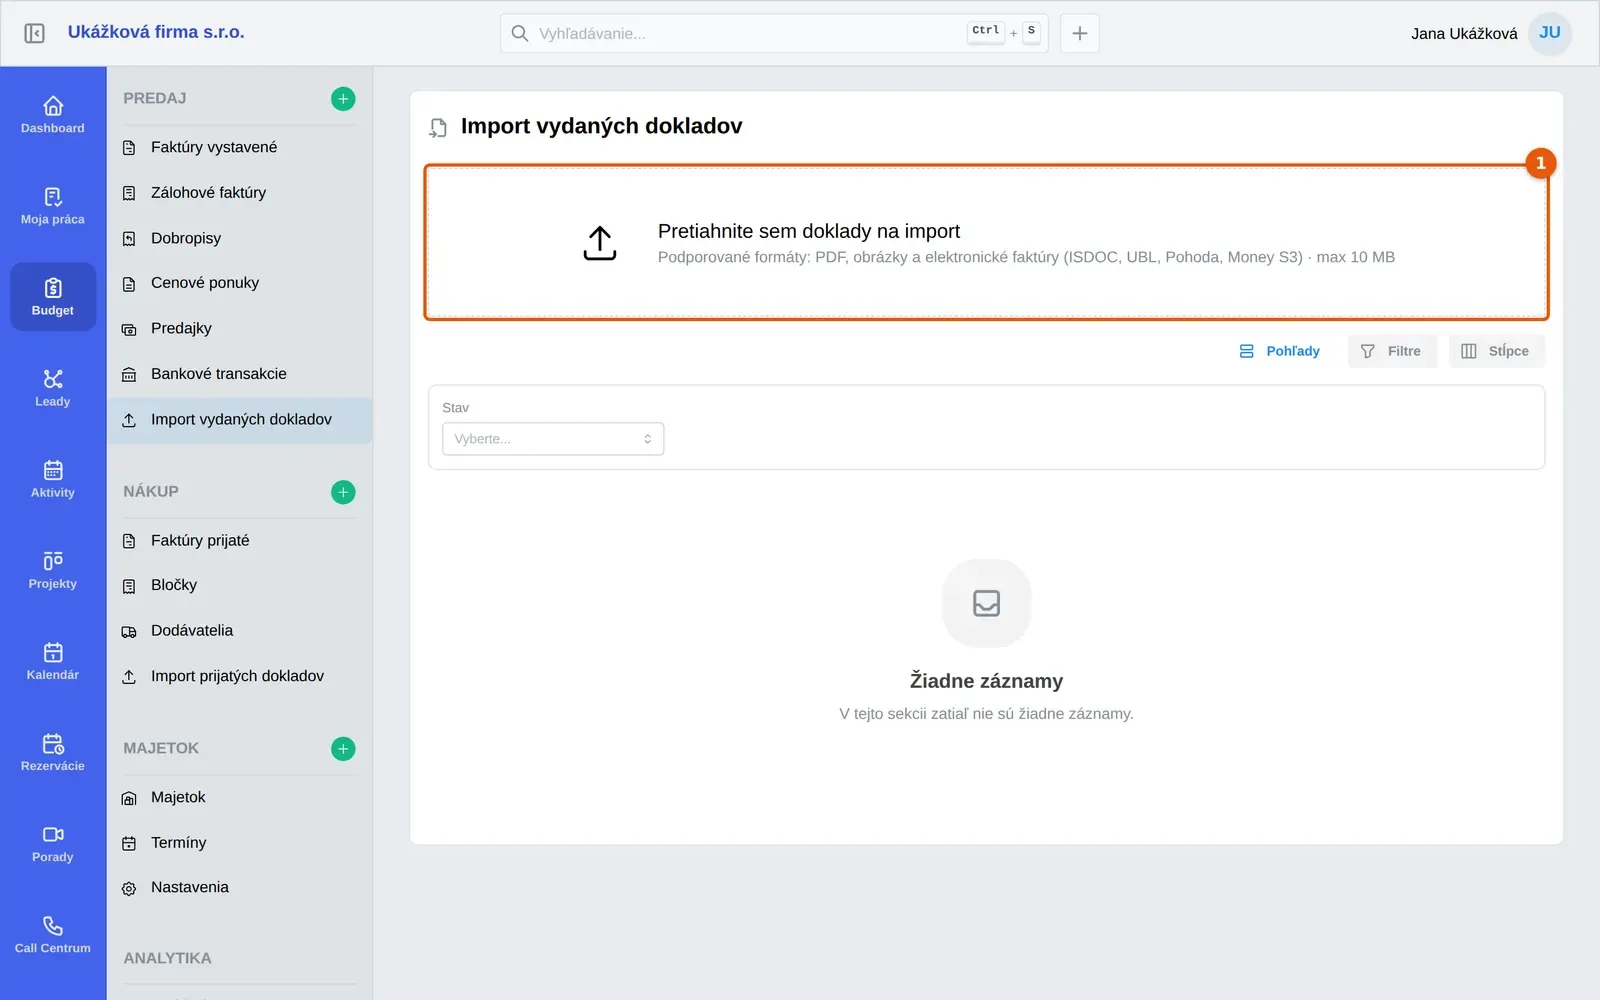
Task: Click the upload arrow icon in drop zone
Action: 600,243
